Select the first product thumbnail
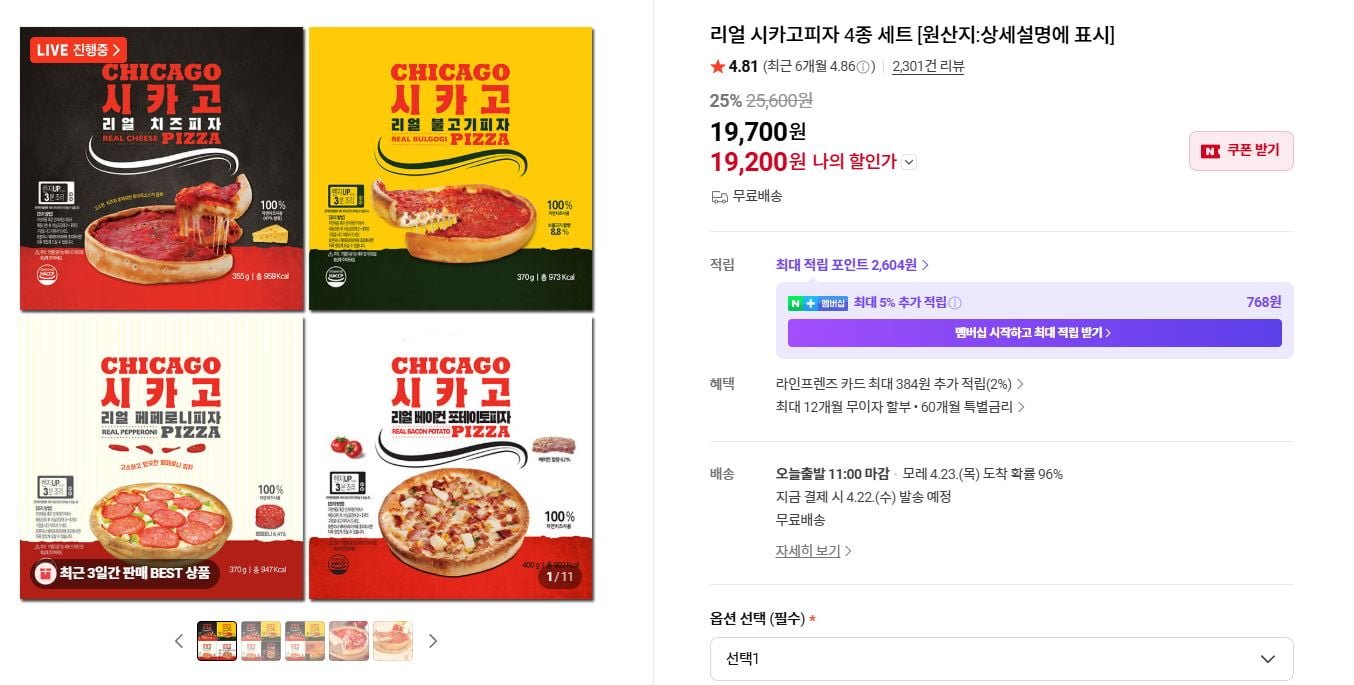 pos(217,641)
